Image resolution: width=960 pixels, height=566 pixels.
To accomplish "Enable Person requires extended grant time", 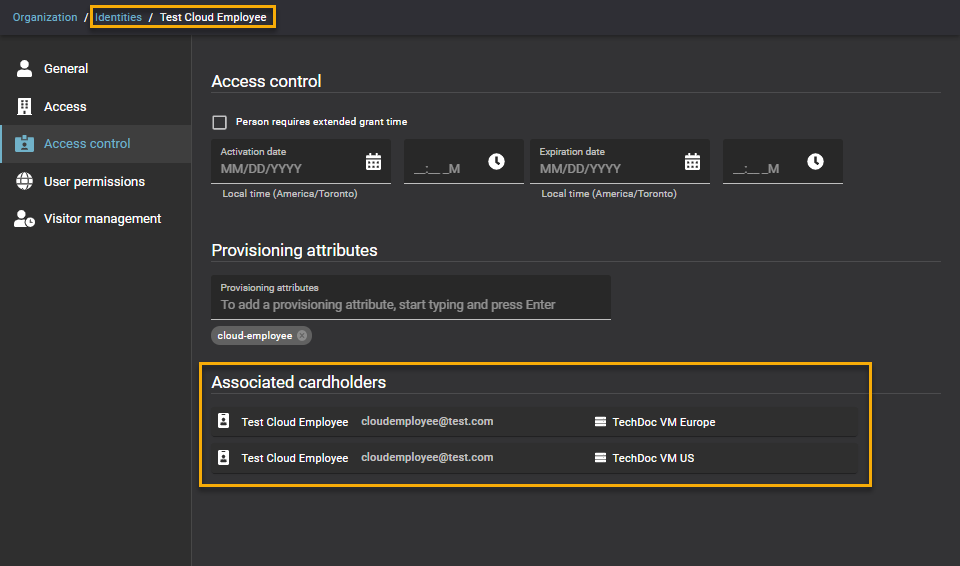I will pos(220,122).
